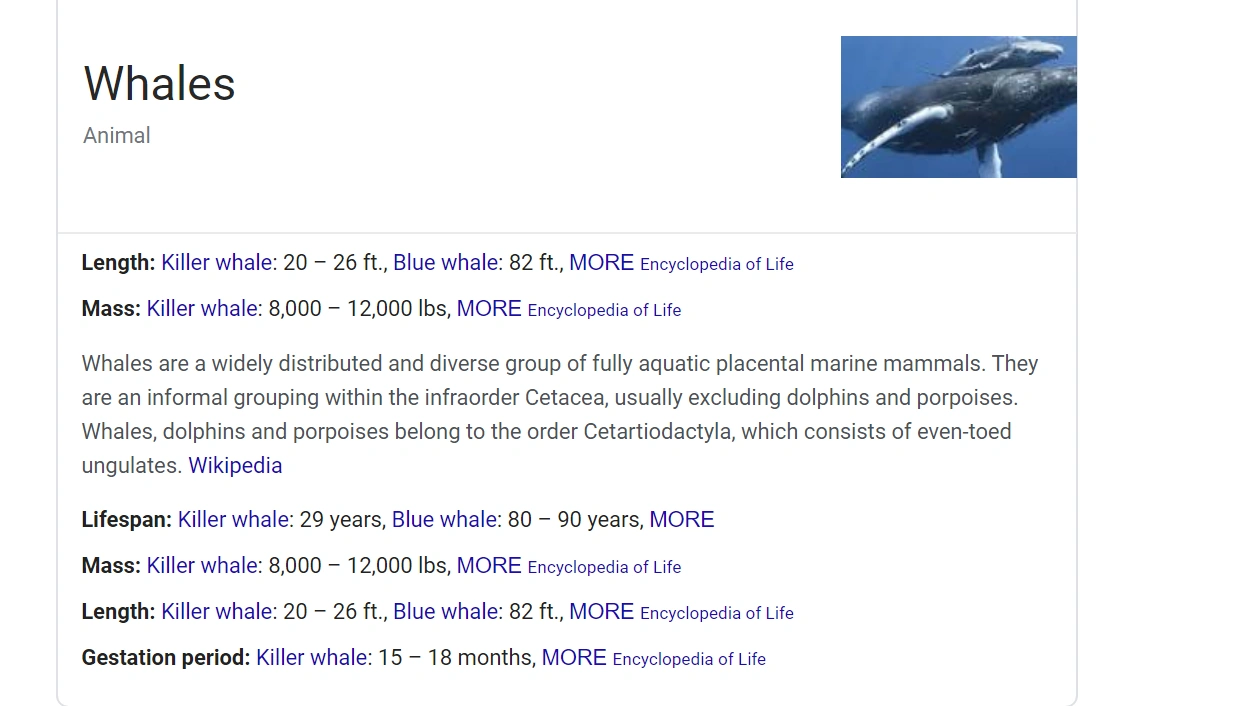1256x706 pixels.
Task: Click Killer whale in Gestation period row
Action: 311,658
